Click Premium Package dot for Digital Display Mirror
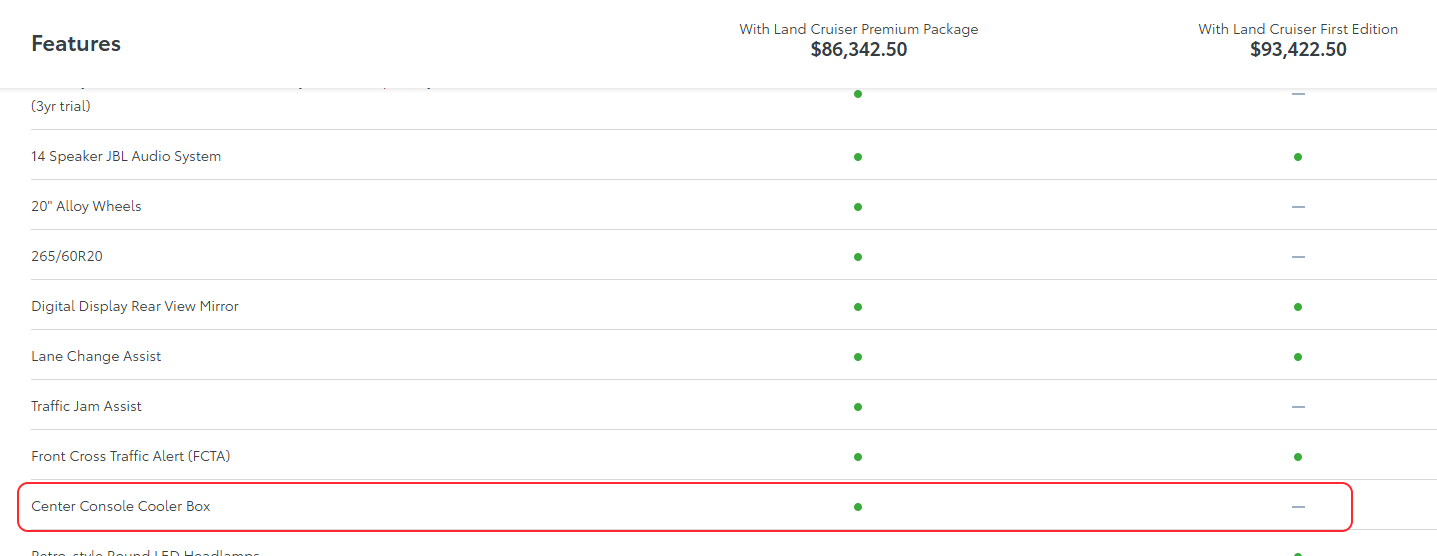The image size is (1437, 556). (858, 307)
